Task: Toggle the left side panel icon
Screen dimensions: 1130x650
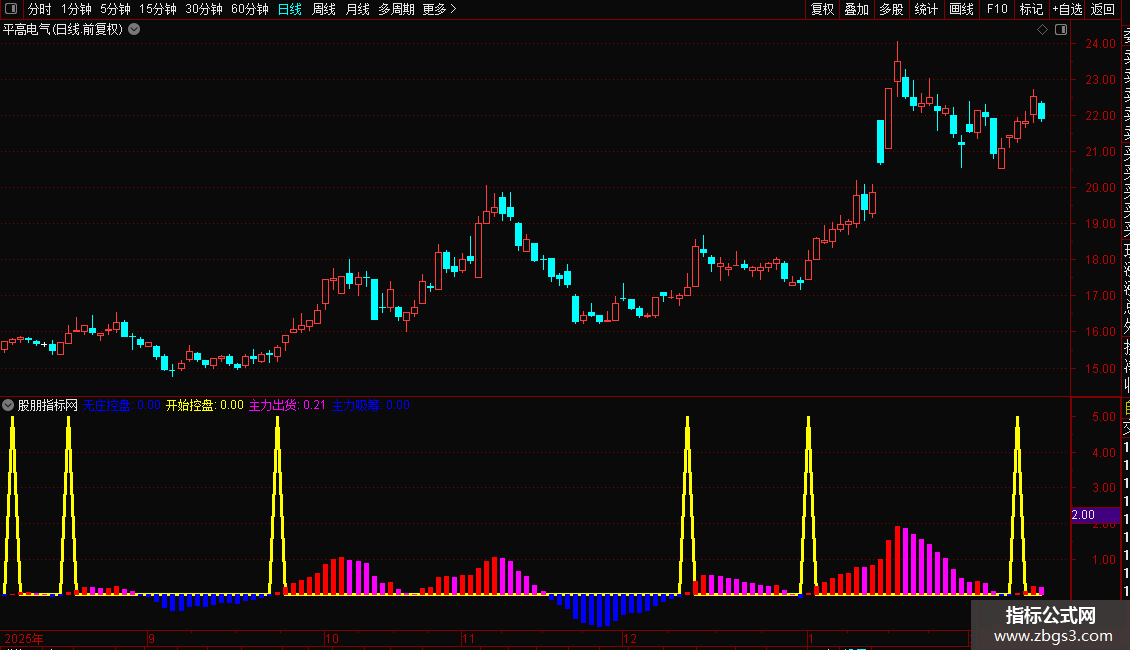Action: 11,9
